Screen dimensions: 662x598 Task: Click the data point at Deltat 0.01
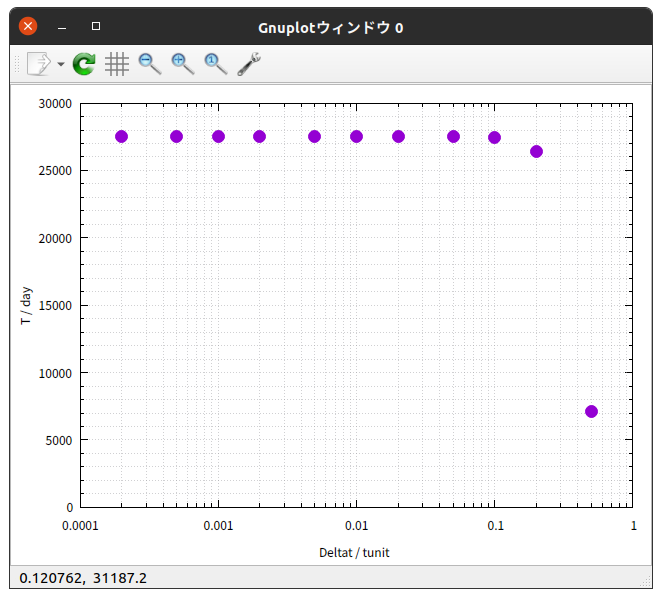click(356, 136)
